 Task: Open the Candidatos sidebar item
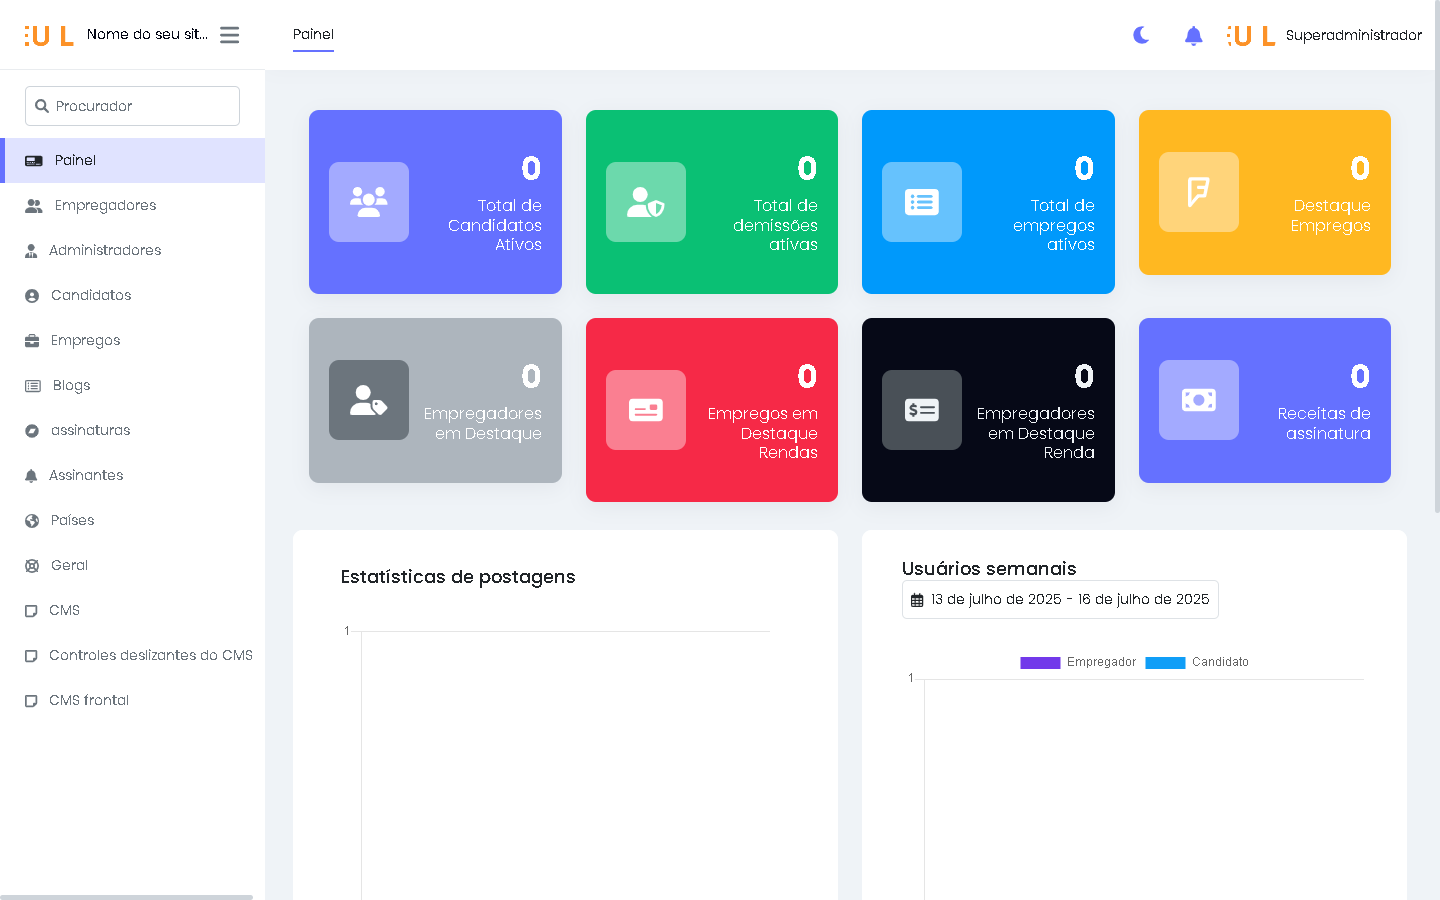tap(91, 295)
